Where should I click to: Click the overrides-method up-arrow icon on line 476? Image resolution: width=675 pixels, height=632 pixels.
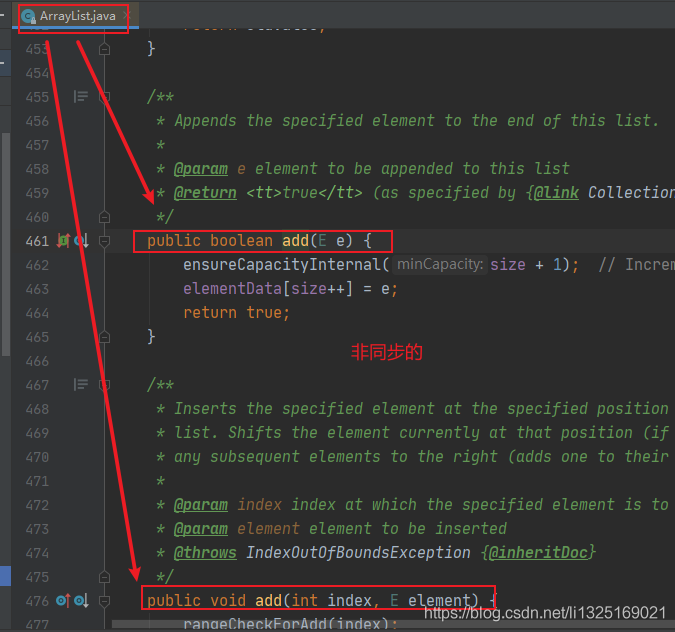pos(63,601)
